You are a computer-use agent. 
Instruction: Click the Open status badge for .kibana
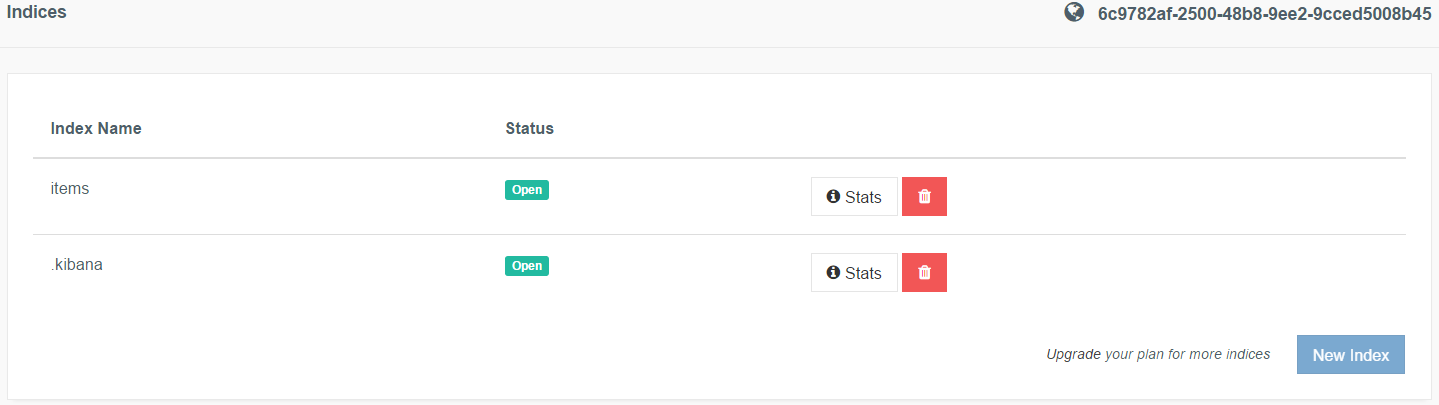coord(527,266)
